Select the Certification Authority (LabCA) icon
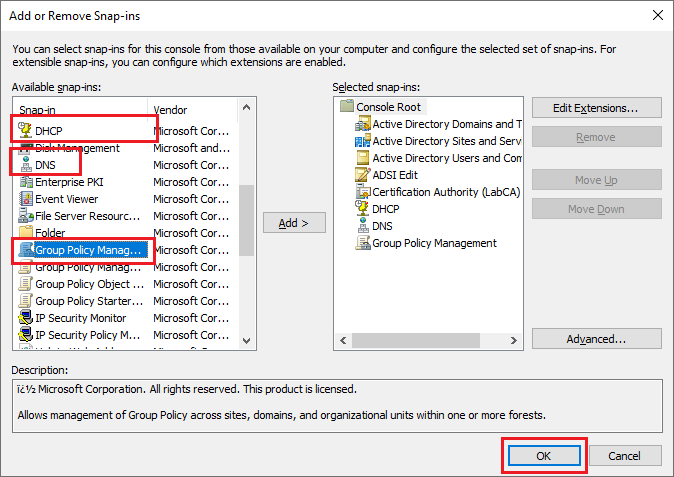The image size is (674, 477). pyautogui.click(x=363, y=192)
